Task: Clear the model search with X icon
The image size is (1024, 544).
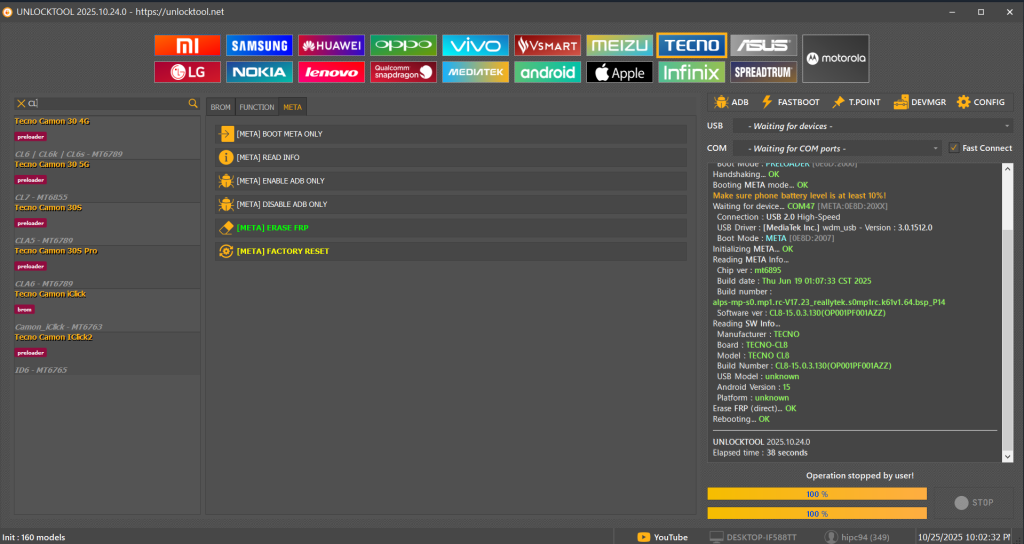Action: click(21, 103)
